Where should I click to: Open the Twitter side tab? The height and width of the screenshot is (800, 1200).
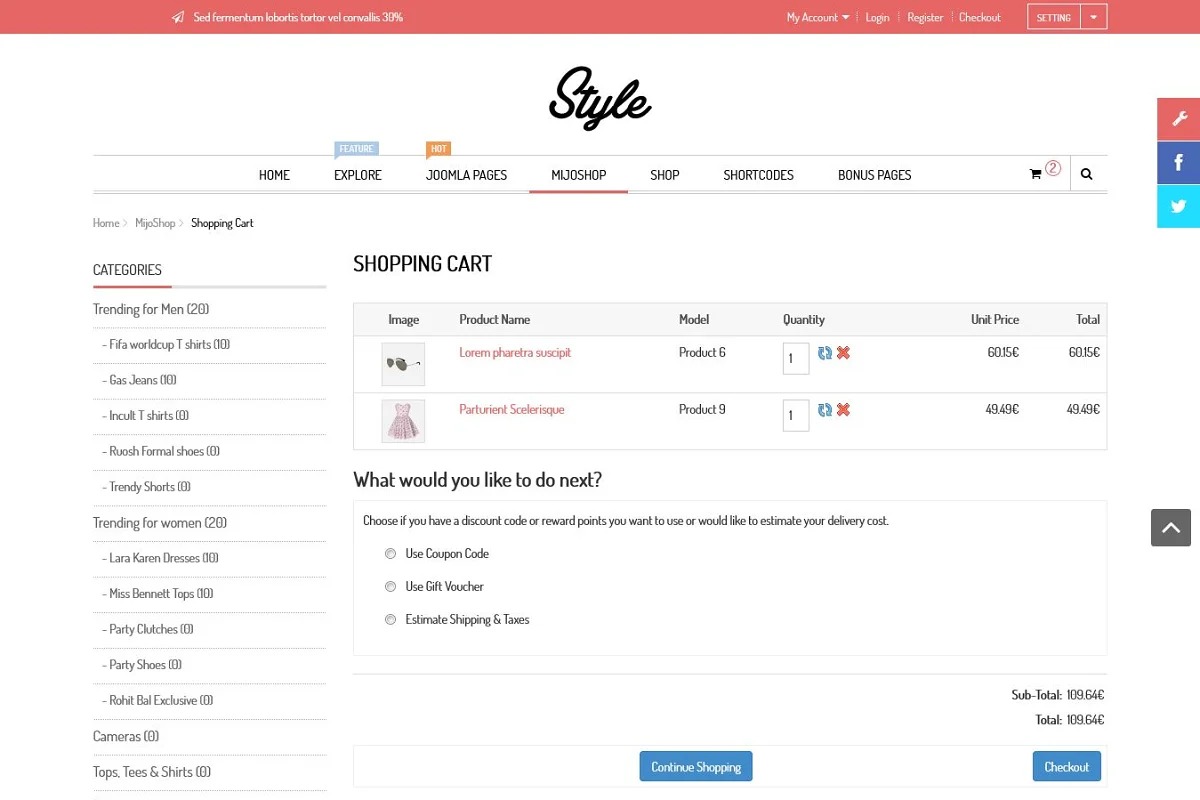[x=1179, y=207]
